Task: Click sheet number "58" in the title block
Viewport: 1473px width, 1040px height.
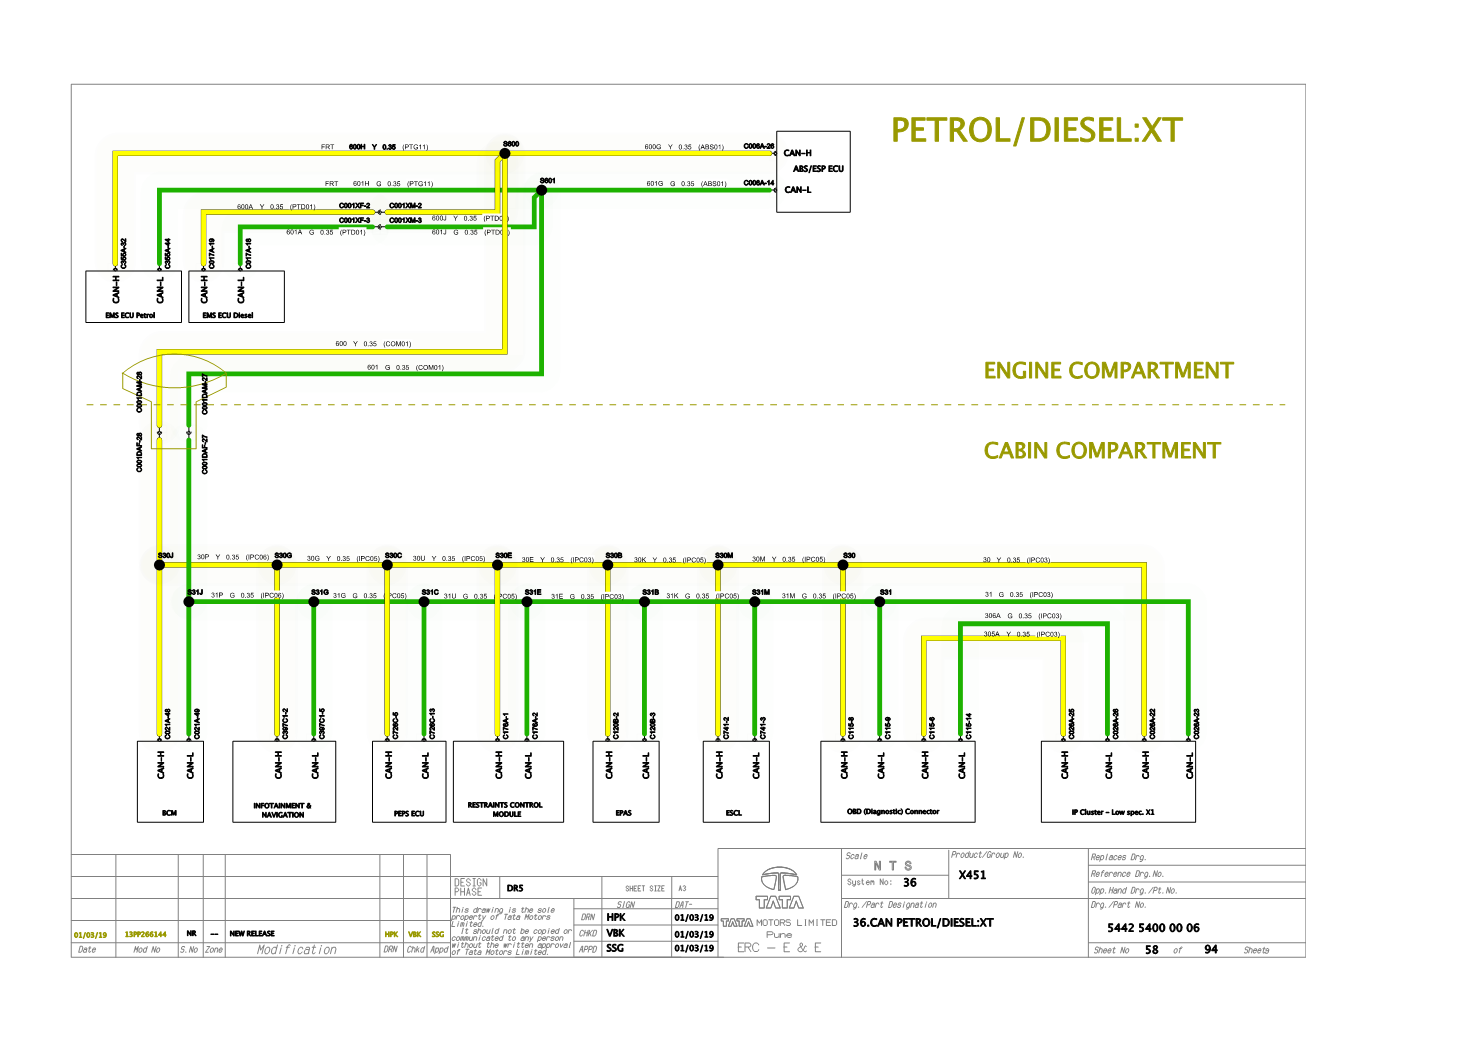Action: [x=1152, y=950]
